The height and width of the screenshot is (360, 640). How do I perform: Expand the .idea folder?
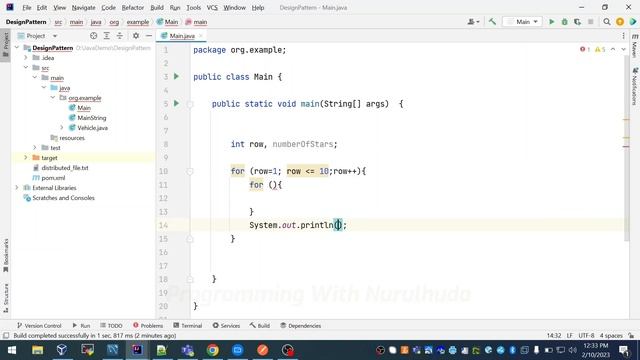(26, 58)
